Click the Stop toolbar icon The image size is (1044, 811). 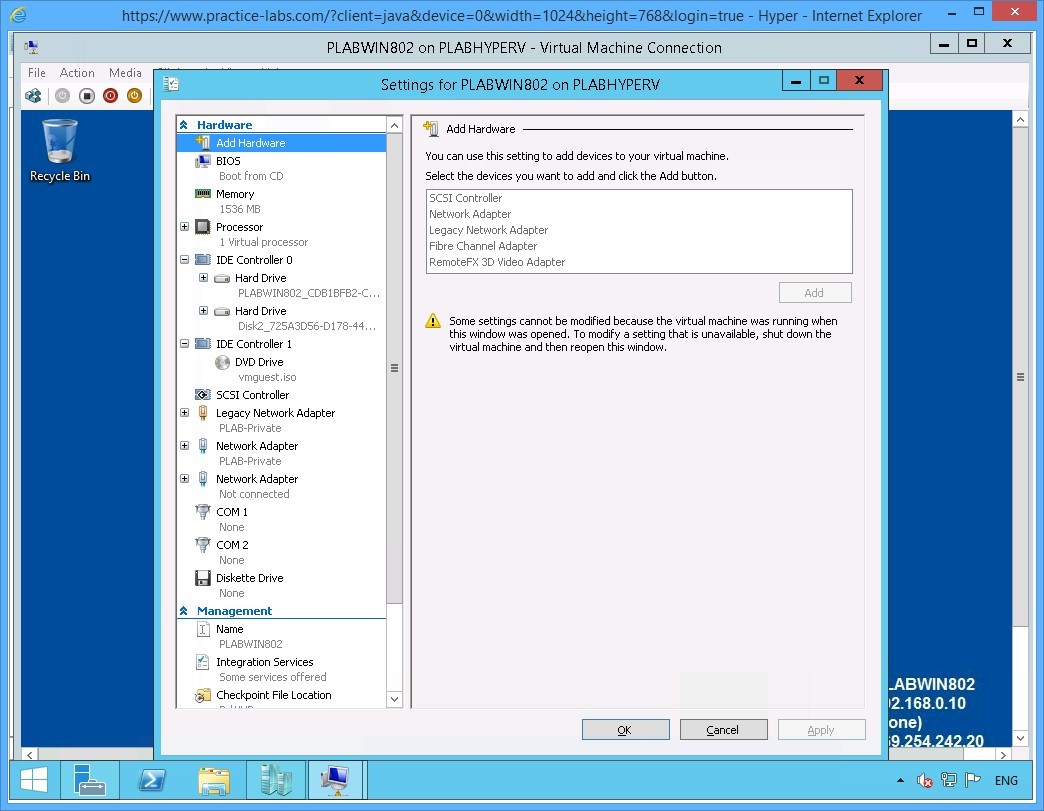(x=85, y=95)
